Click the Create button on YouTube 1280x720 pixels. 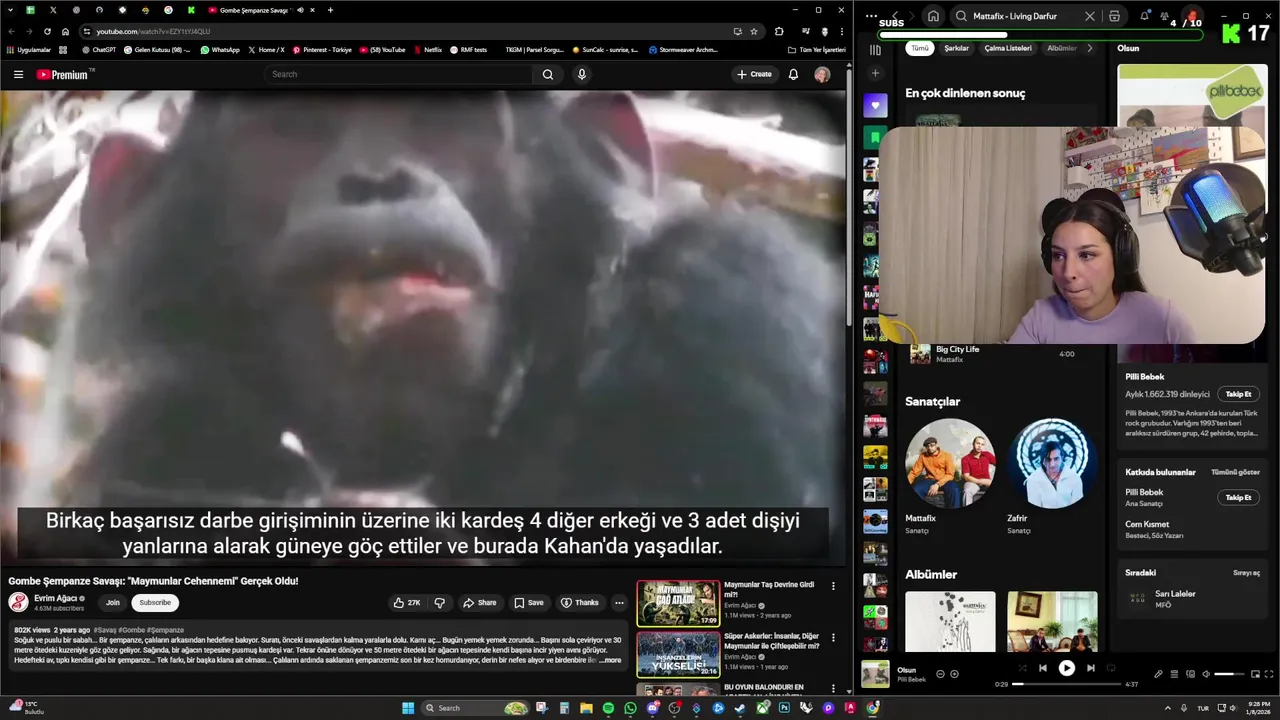[755, 74]
